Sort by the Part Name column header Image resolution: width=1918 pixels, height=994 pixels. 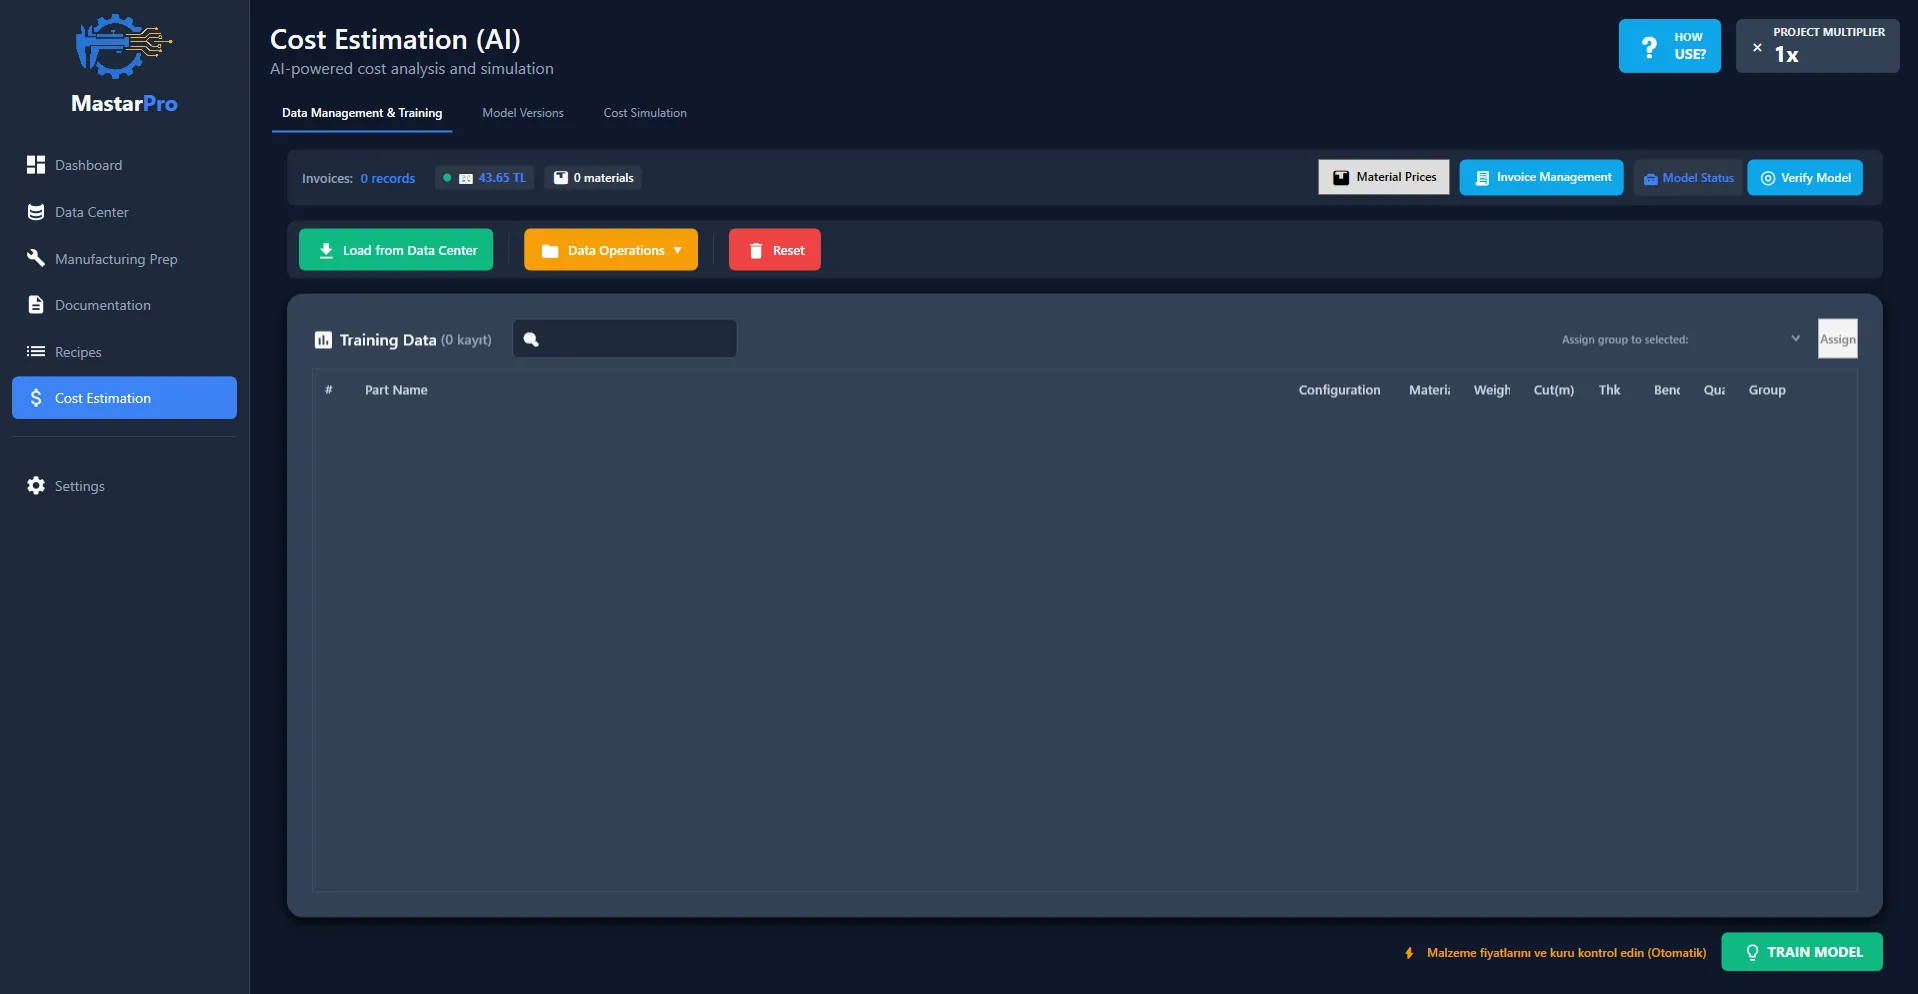(396, 390)
